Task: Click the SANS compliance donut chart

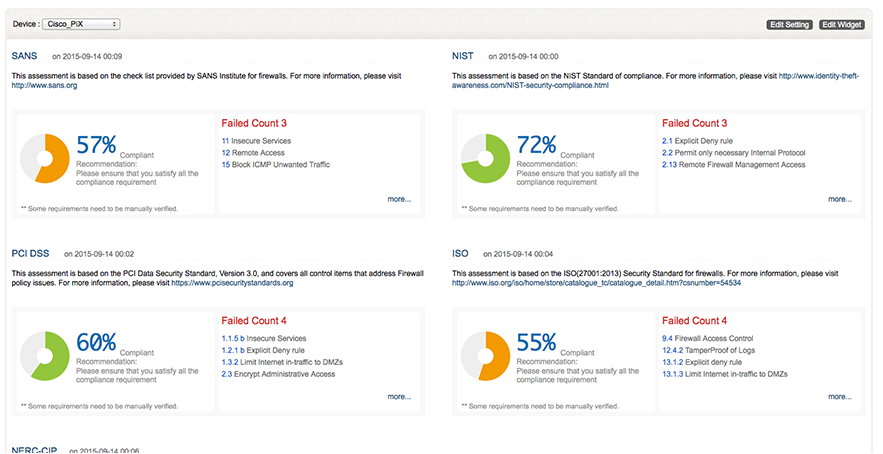Action: point(45,158)
